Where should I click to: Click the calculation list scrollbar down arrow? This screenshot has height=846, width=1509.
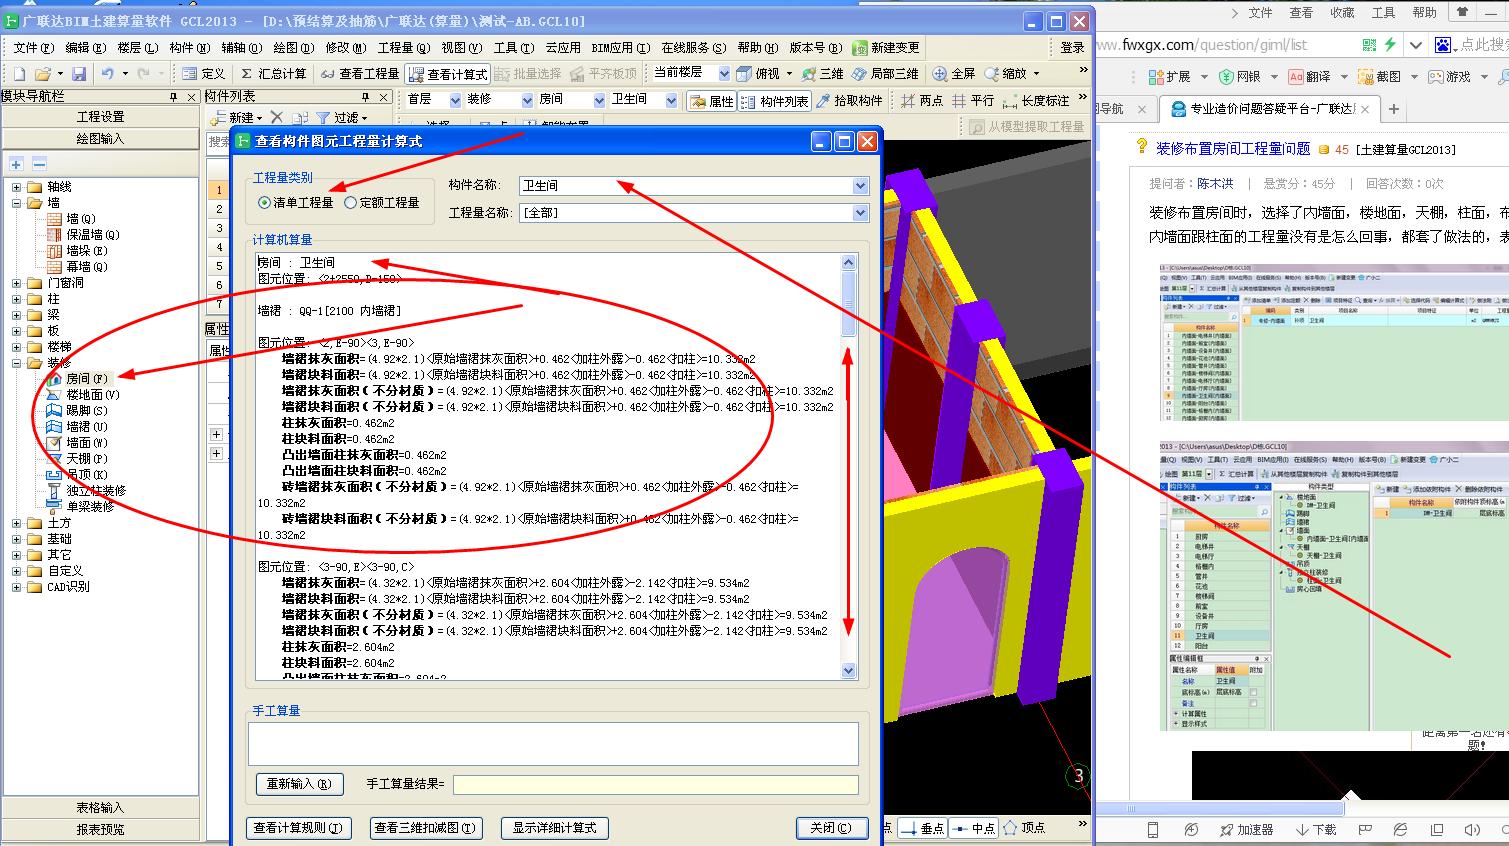[x=849, y=671]
